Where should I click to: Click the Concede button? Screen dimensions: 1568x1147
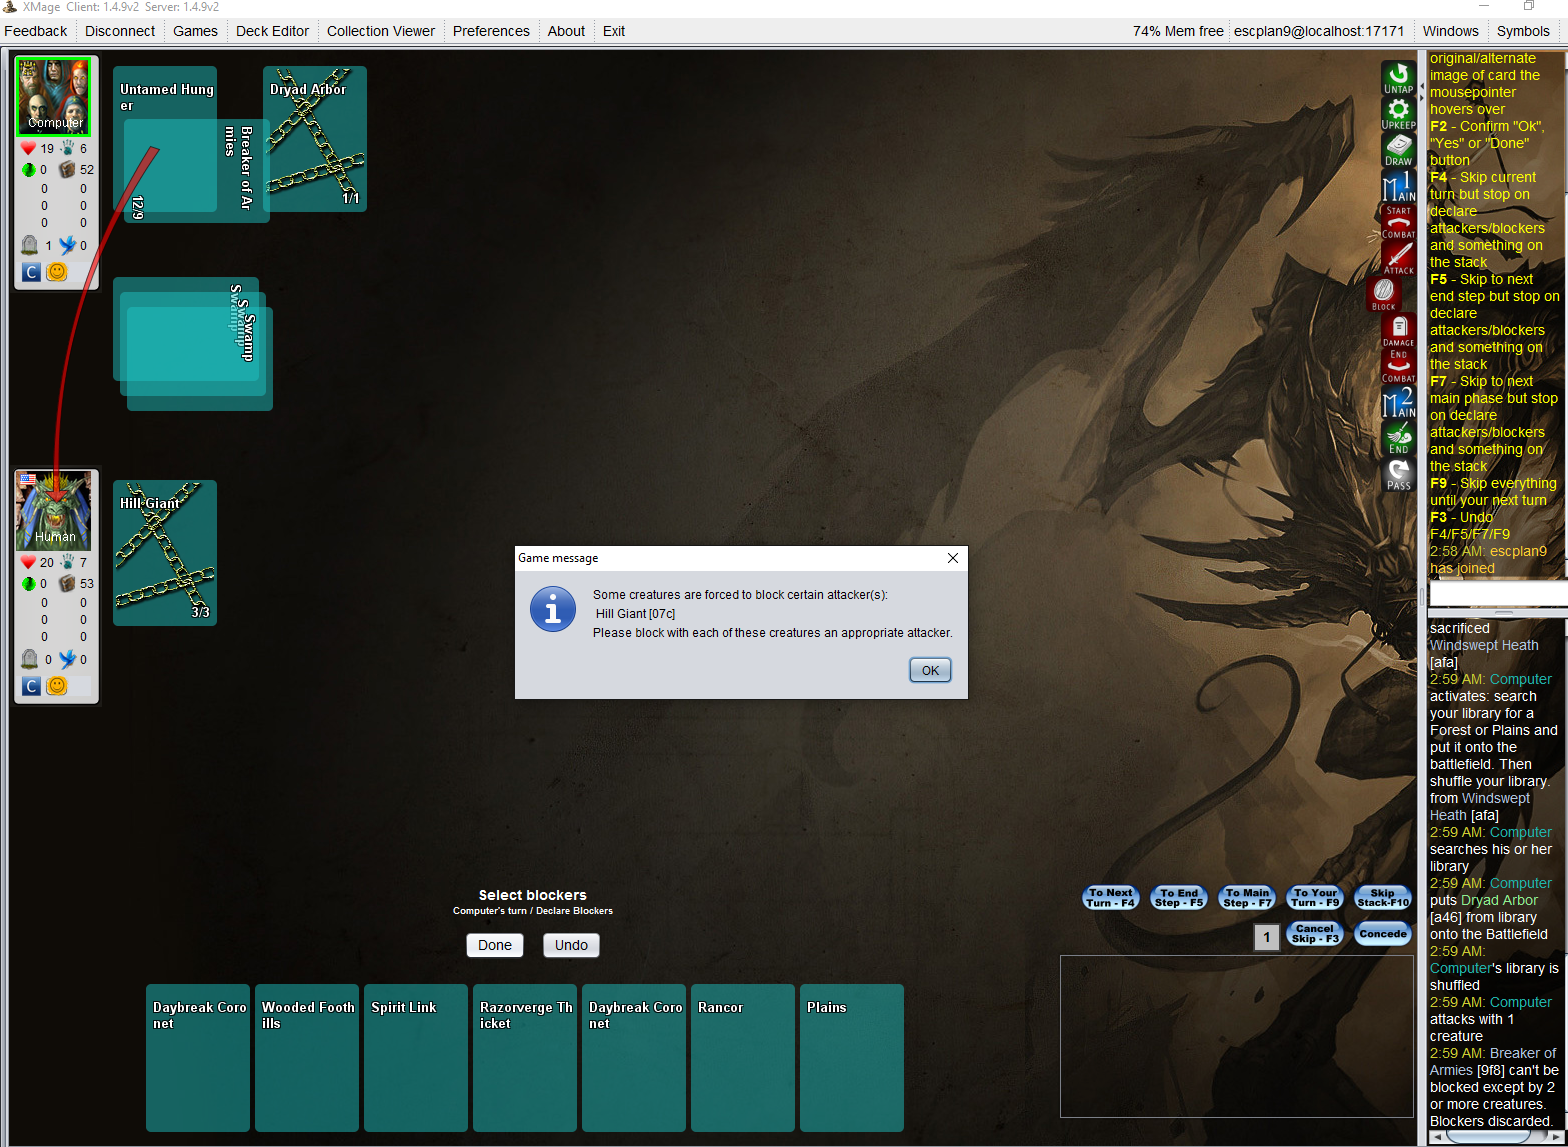(1383, 934)
